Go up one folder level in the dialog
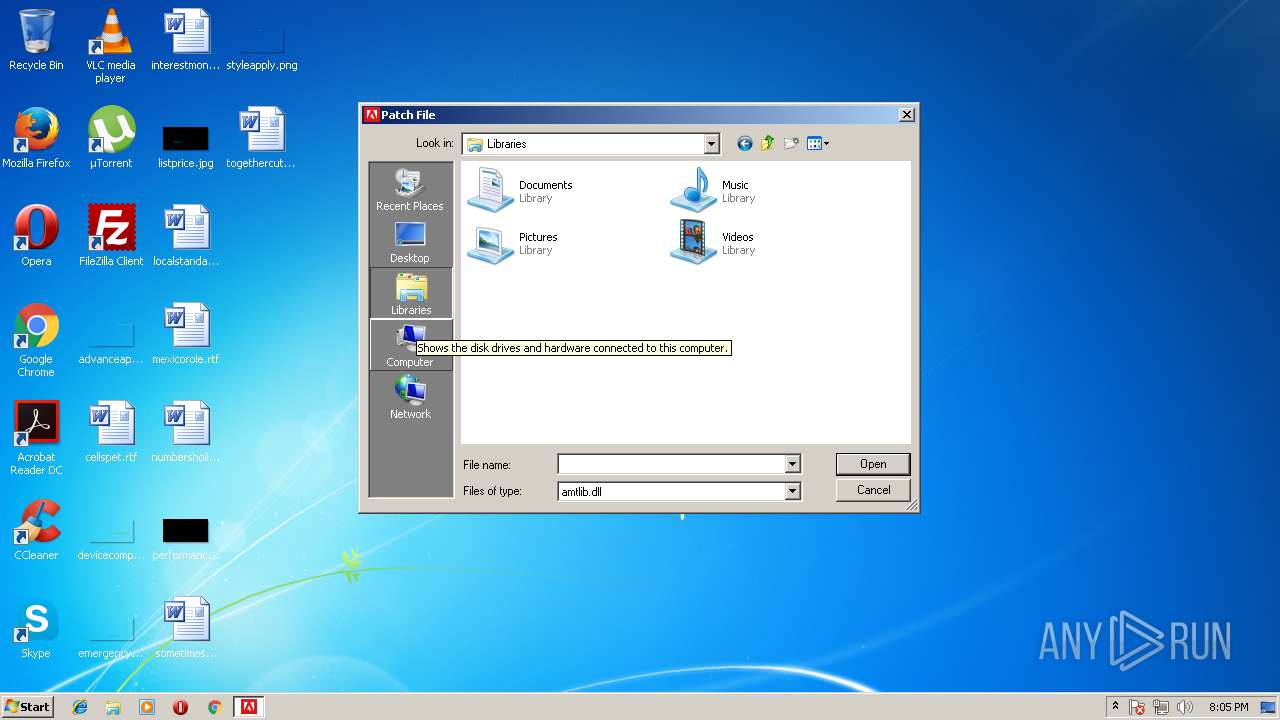1280x720 pixels. [x=768, y=144]
